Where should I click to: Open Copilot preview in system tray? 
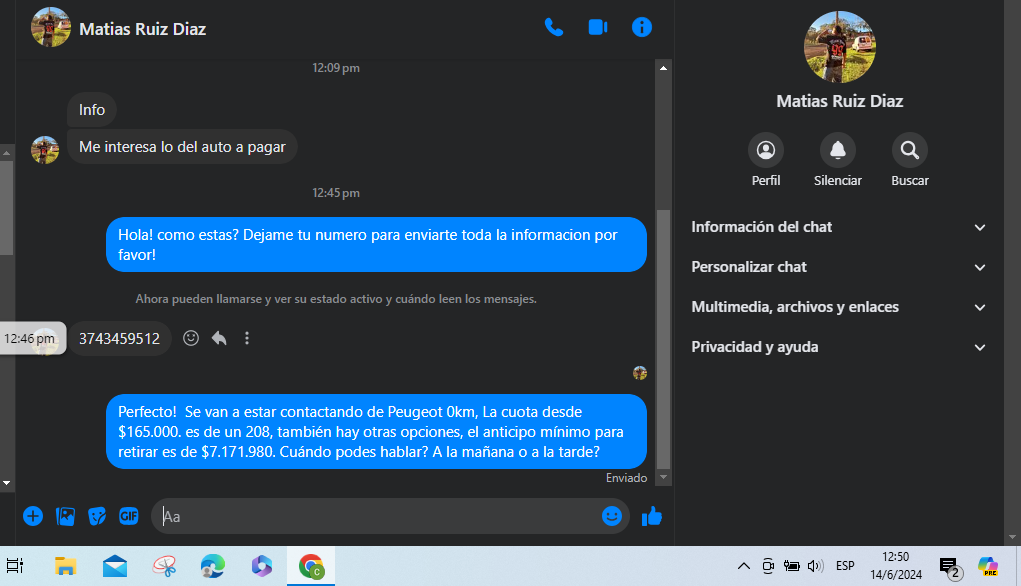[x=988, y=566]
